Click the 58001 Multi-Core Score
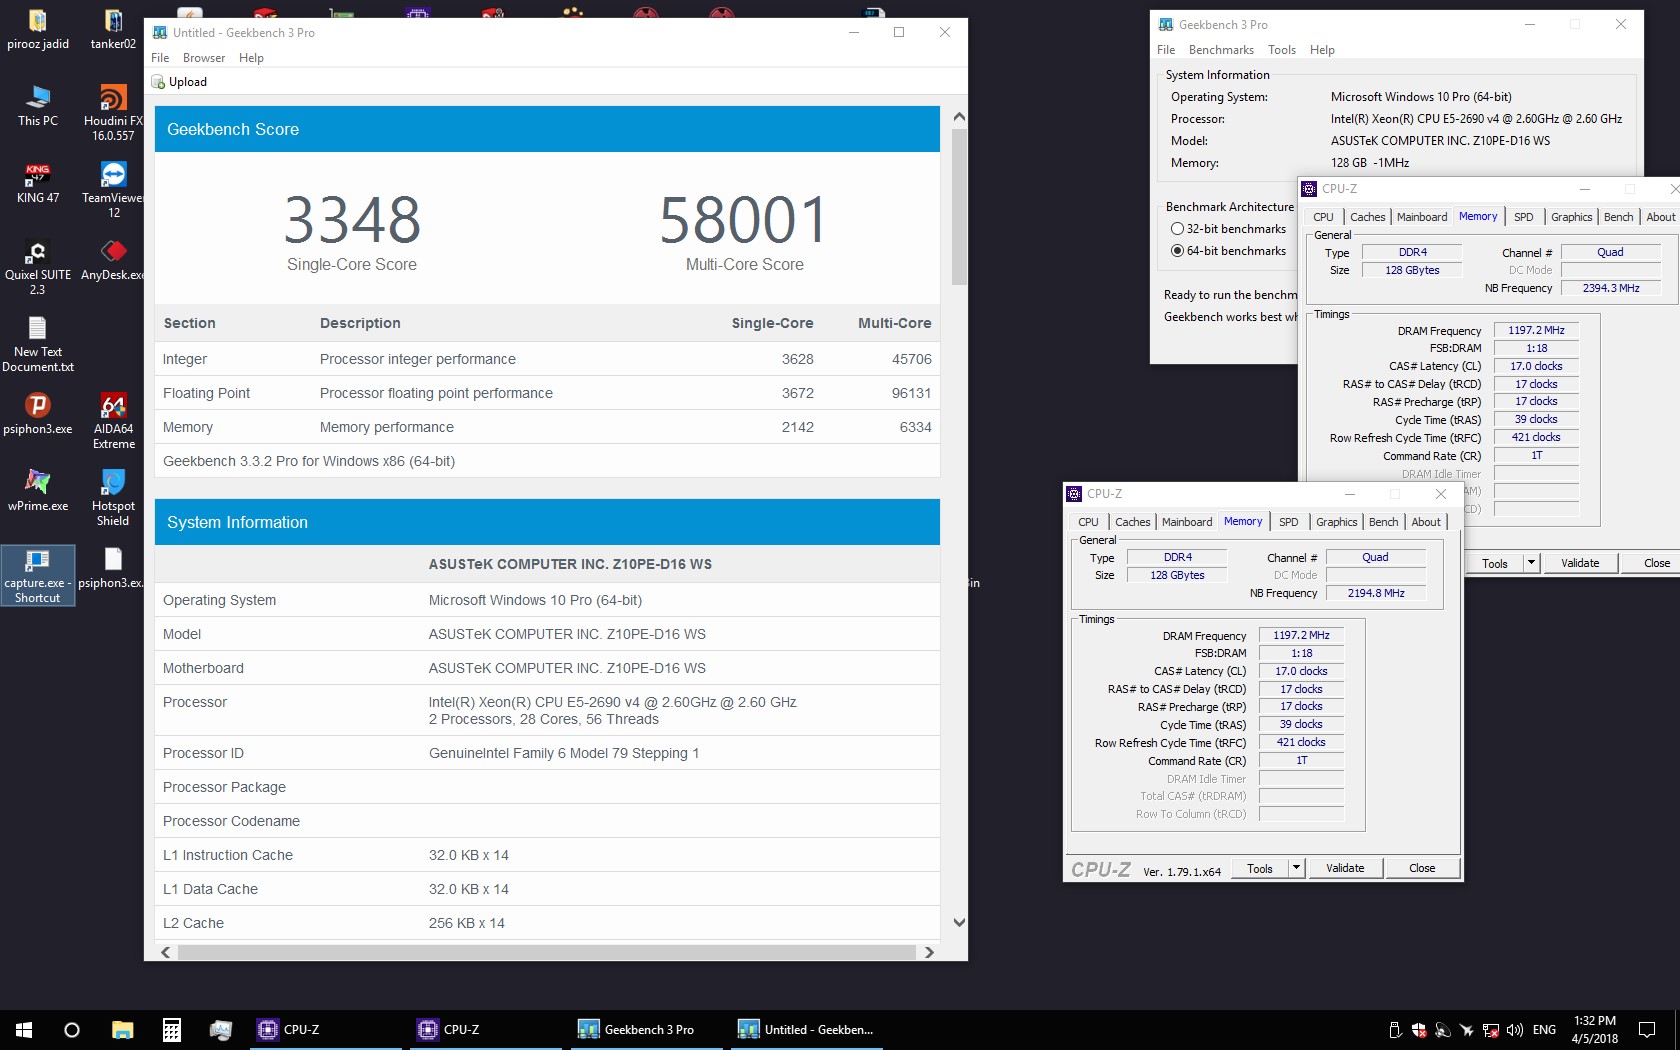Viewport: 1680px width, 1050px height. pyautogui.click(x=744, y=220)
